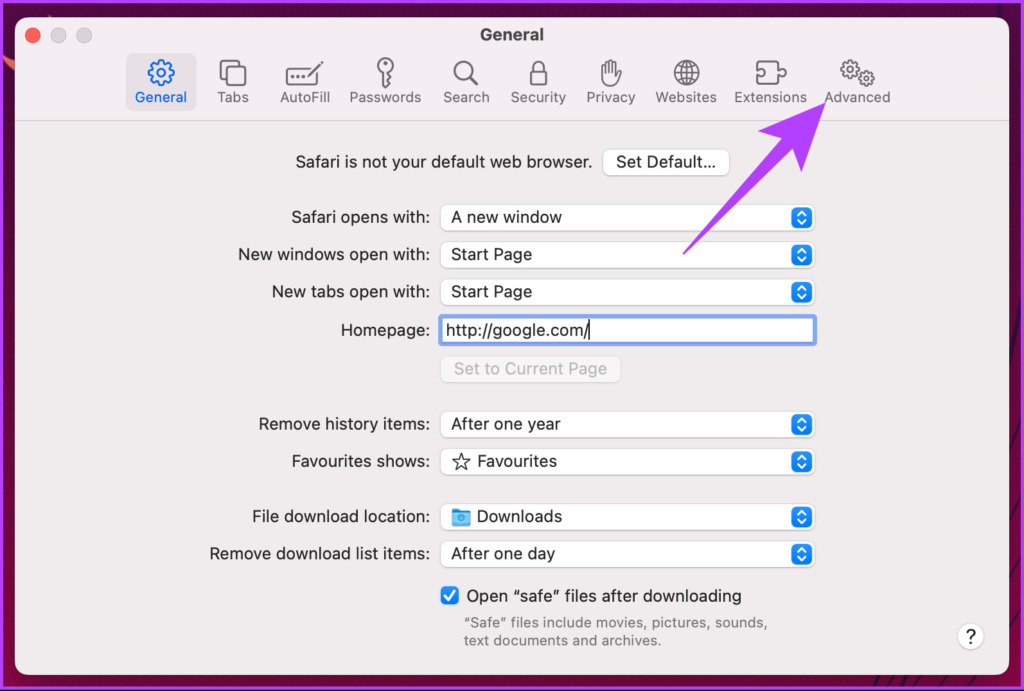Click the Set Default… button

tap(665, 162)
